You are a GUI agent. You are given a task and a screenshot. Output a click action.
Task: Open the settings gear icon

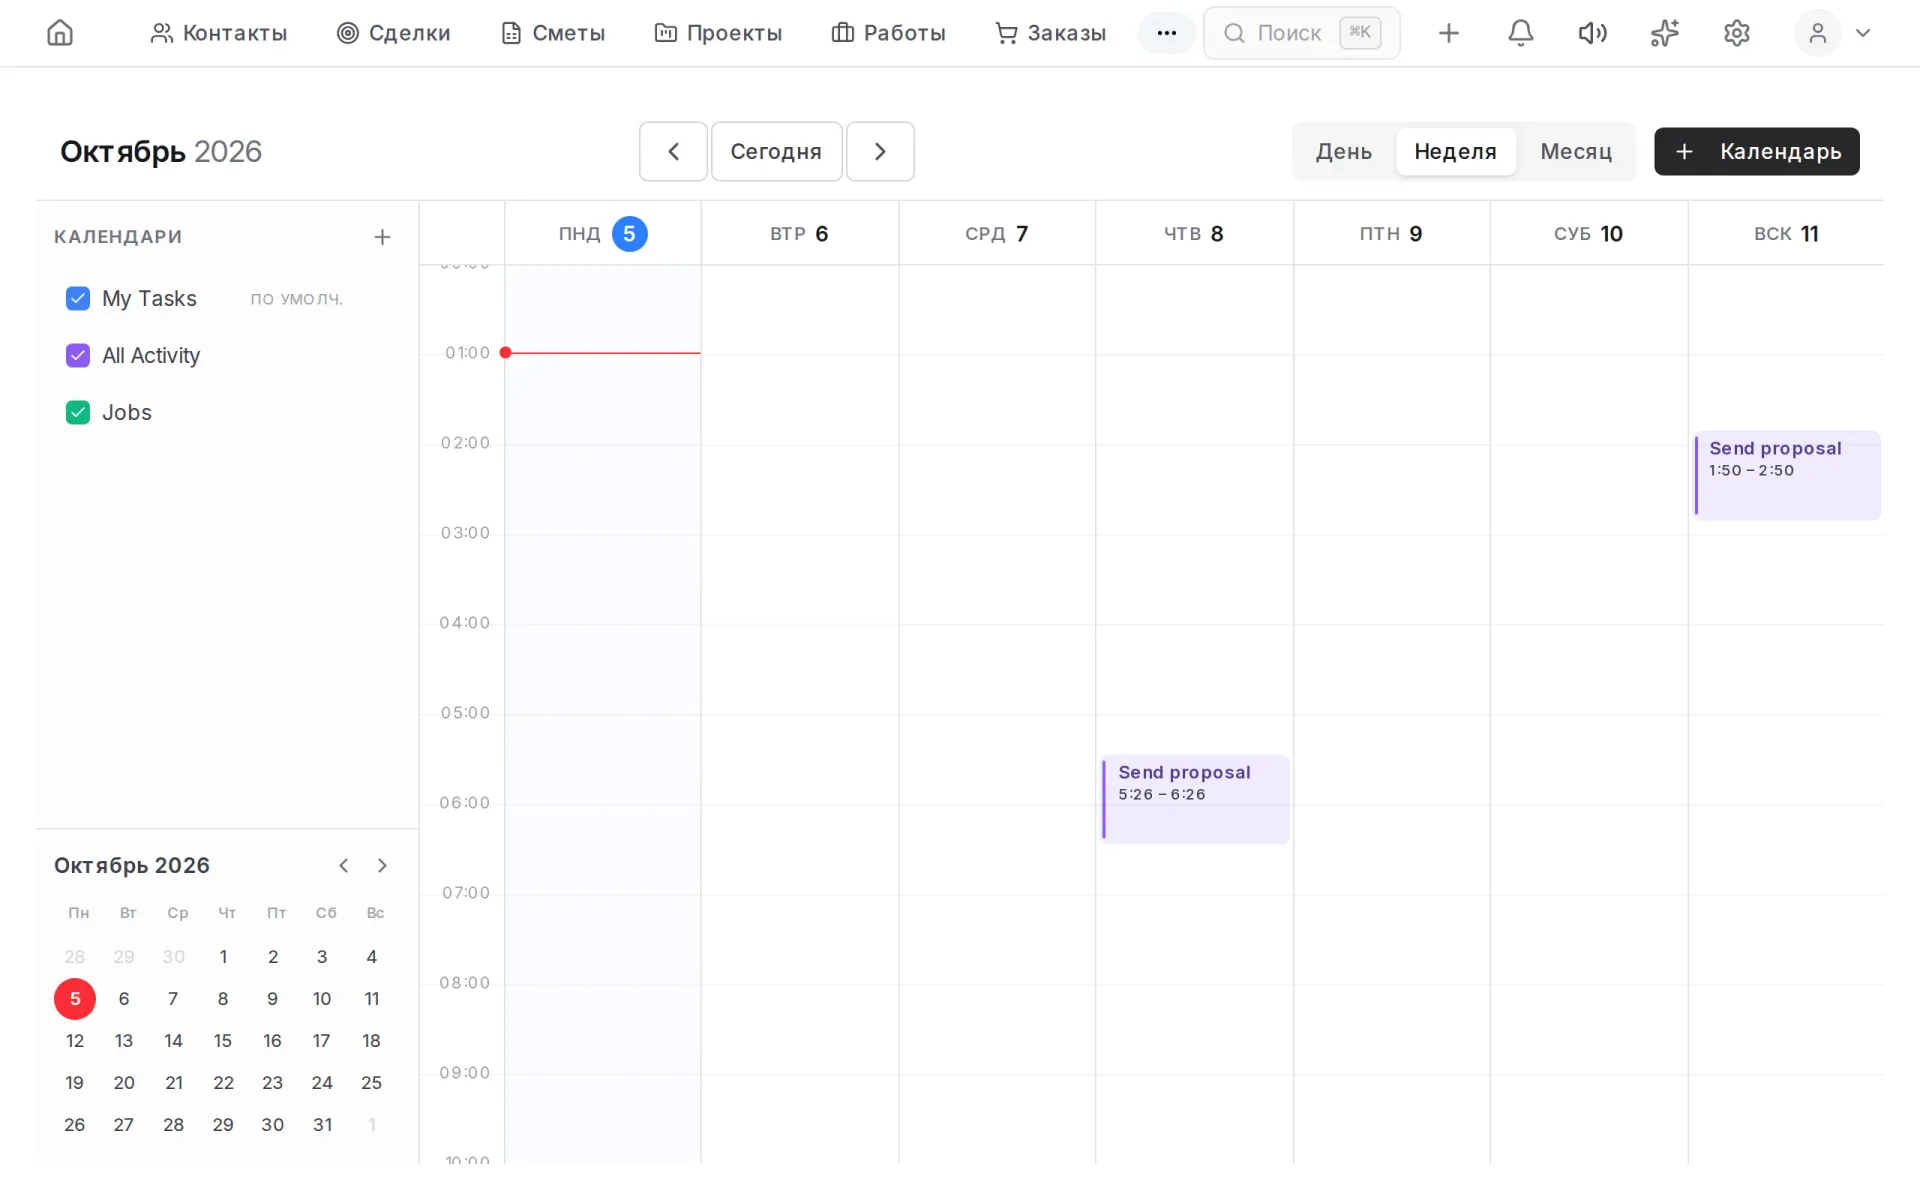tap(1736, 33)
